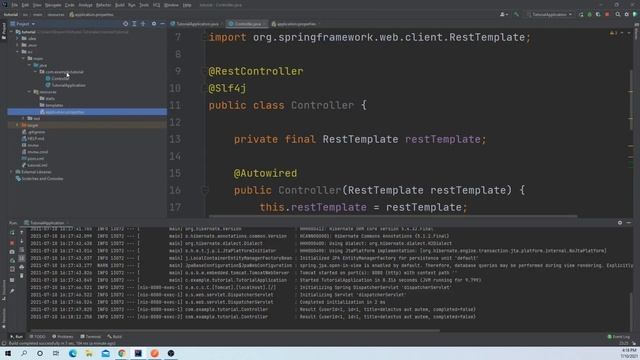Image resolution: width=640 pixels, height=360 pixels.
Task: Collapse the src folder
Action: click(18, 52)
